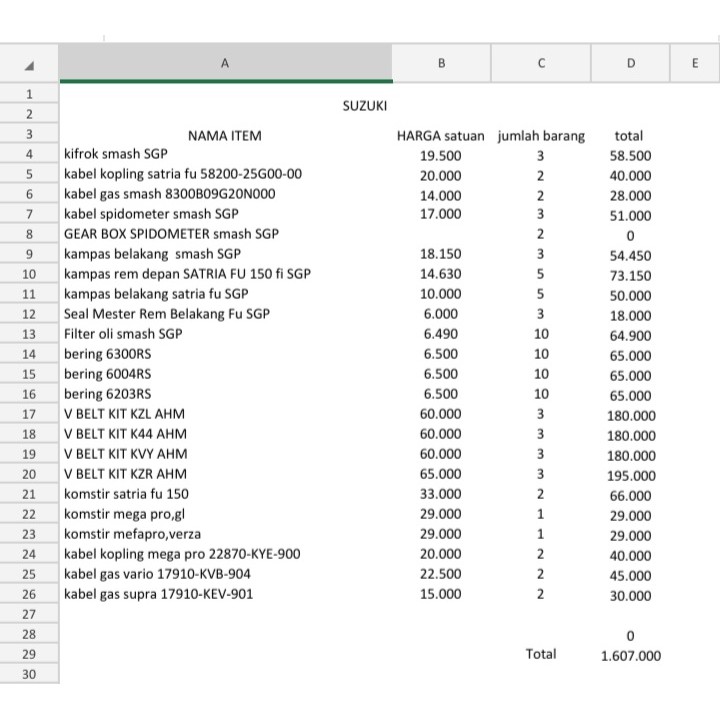Click the SUZUKI title cell

[365, 105]
